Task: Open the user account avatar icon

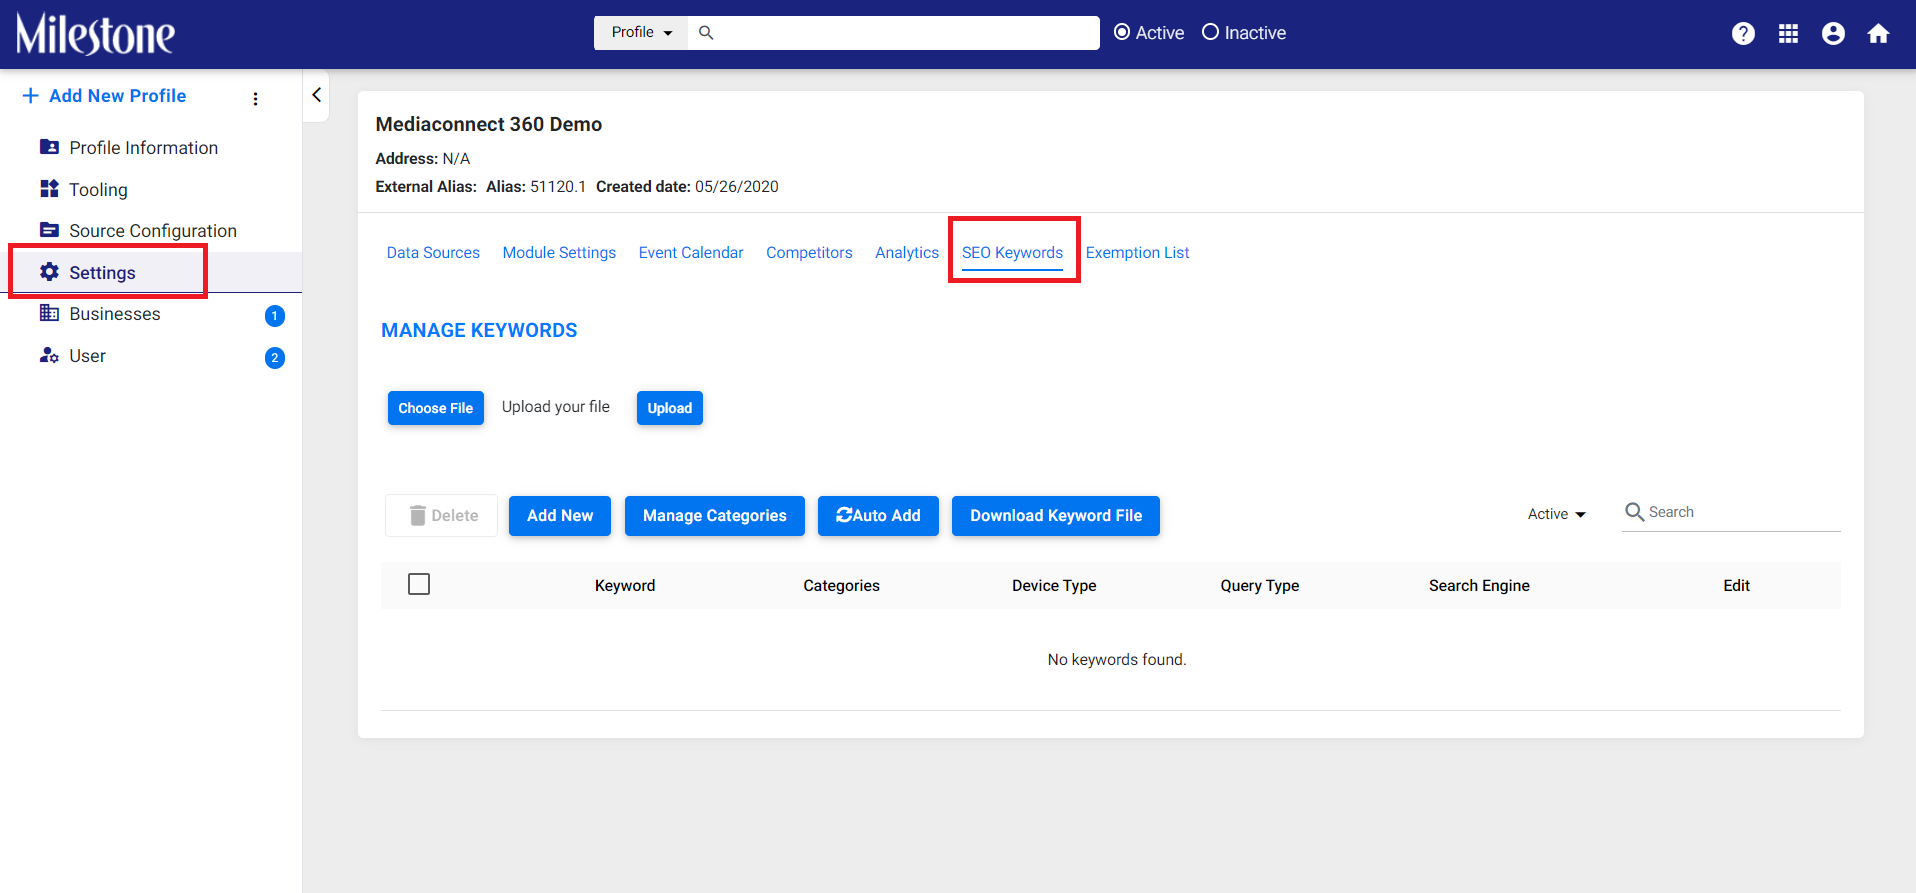Action: 1833,33
